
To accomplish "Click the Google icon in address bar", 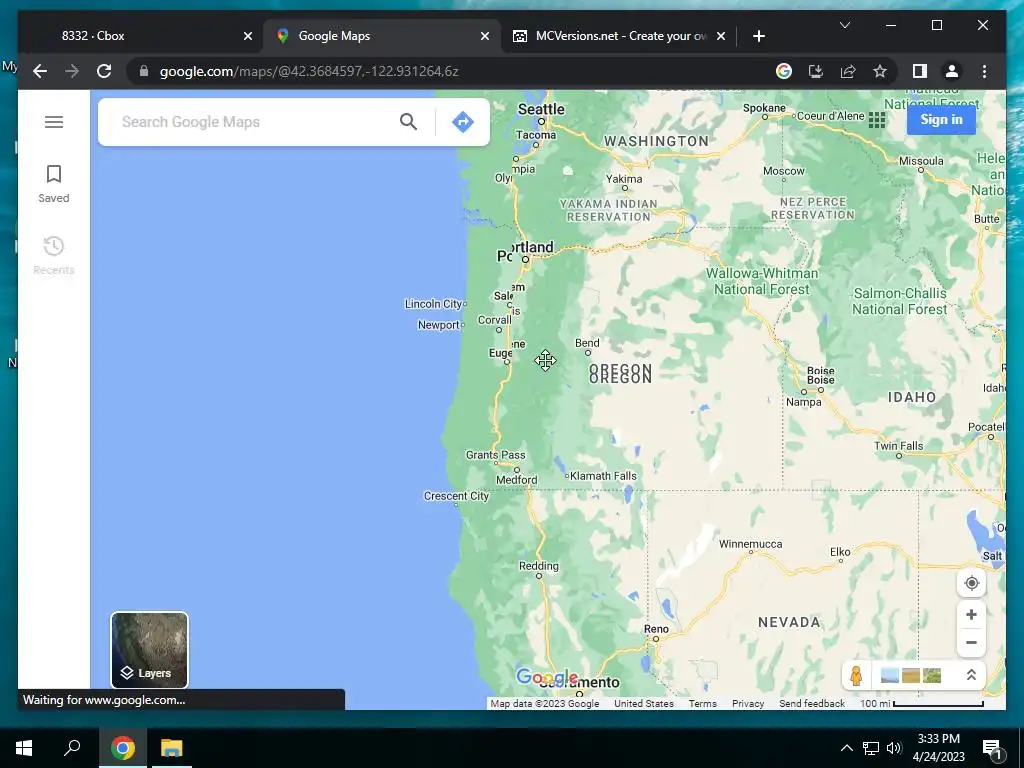I will click(x=784, y=71).
